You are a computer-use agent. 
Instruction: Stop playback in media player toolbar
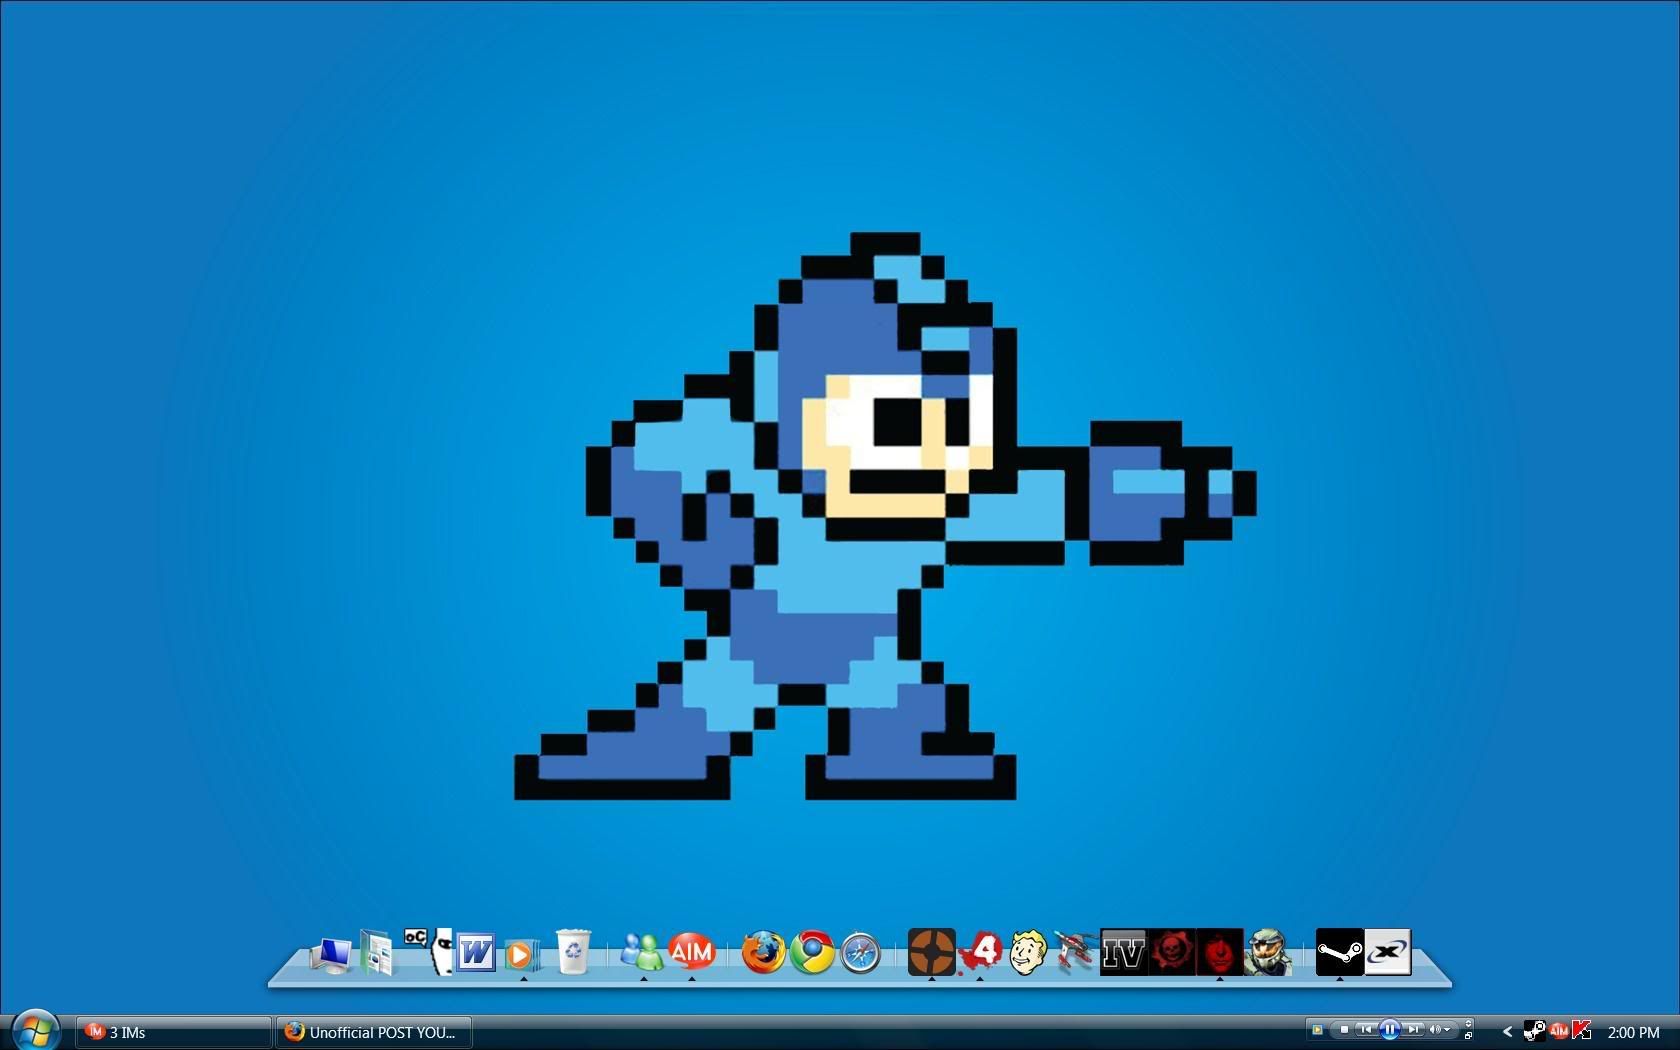(1344, 1030)
